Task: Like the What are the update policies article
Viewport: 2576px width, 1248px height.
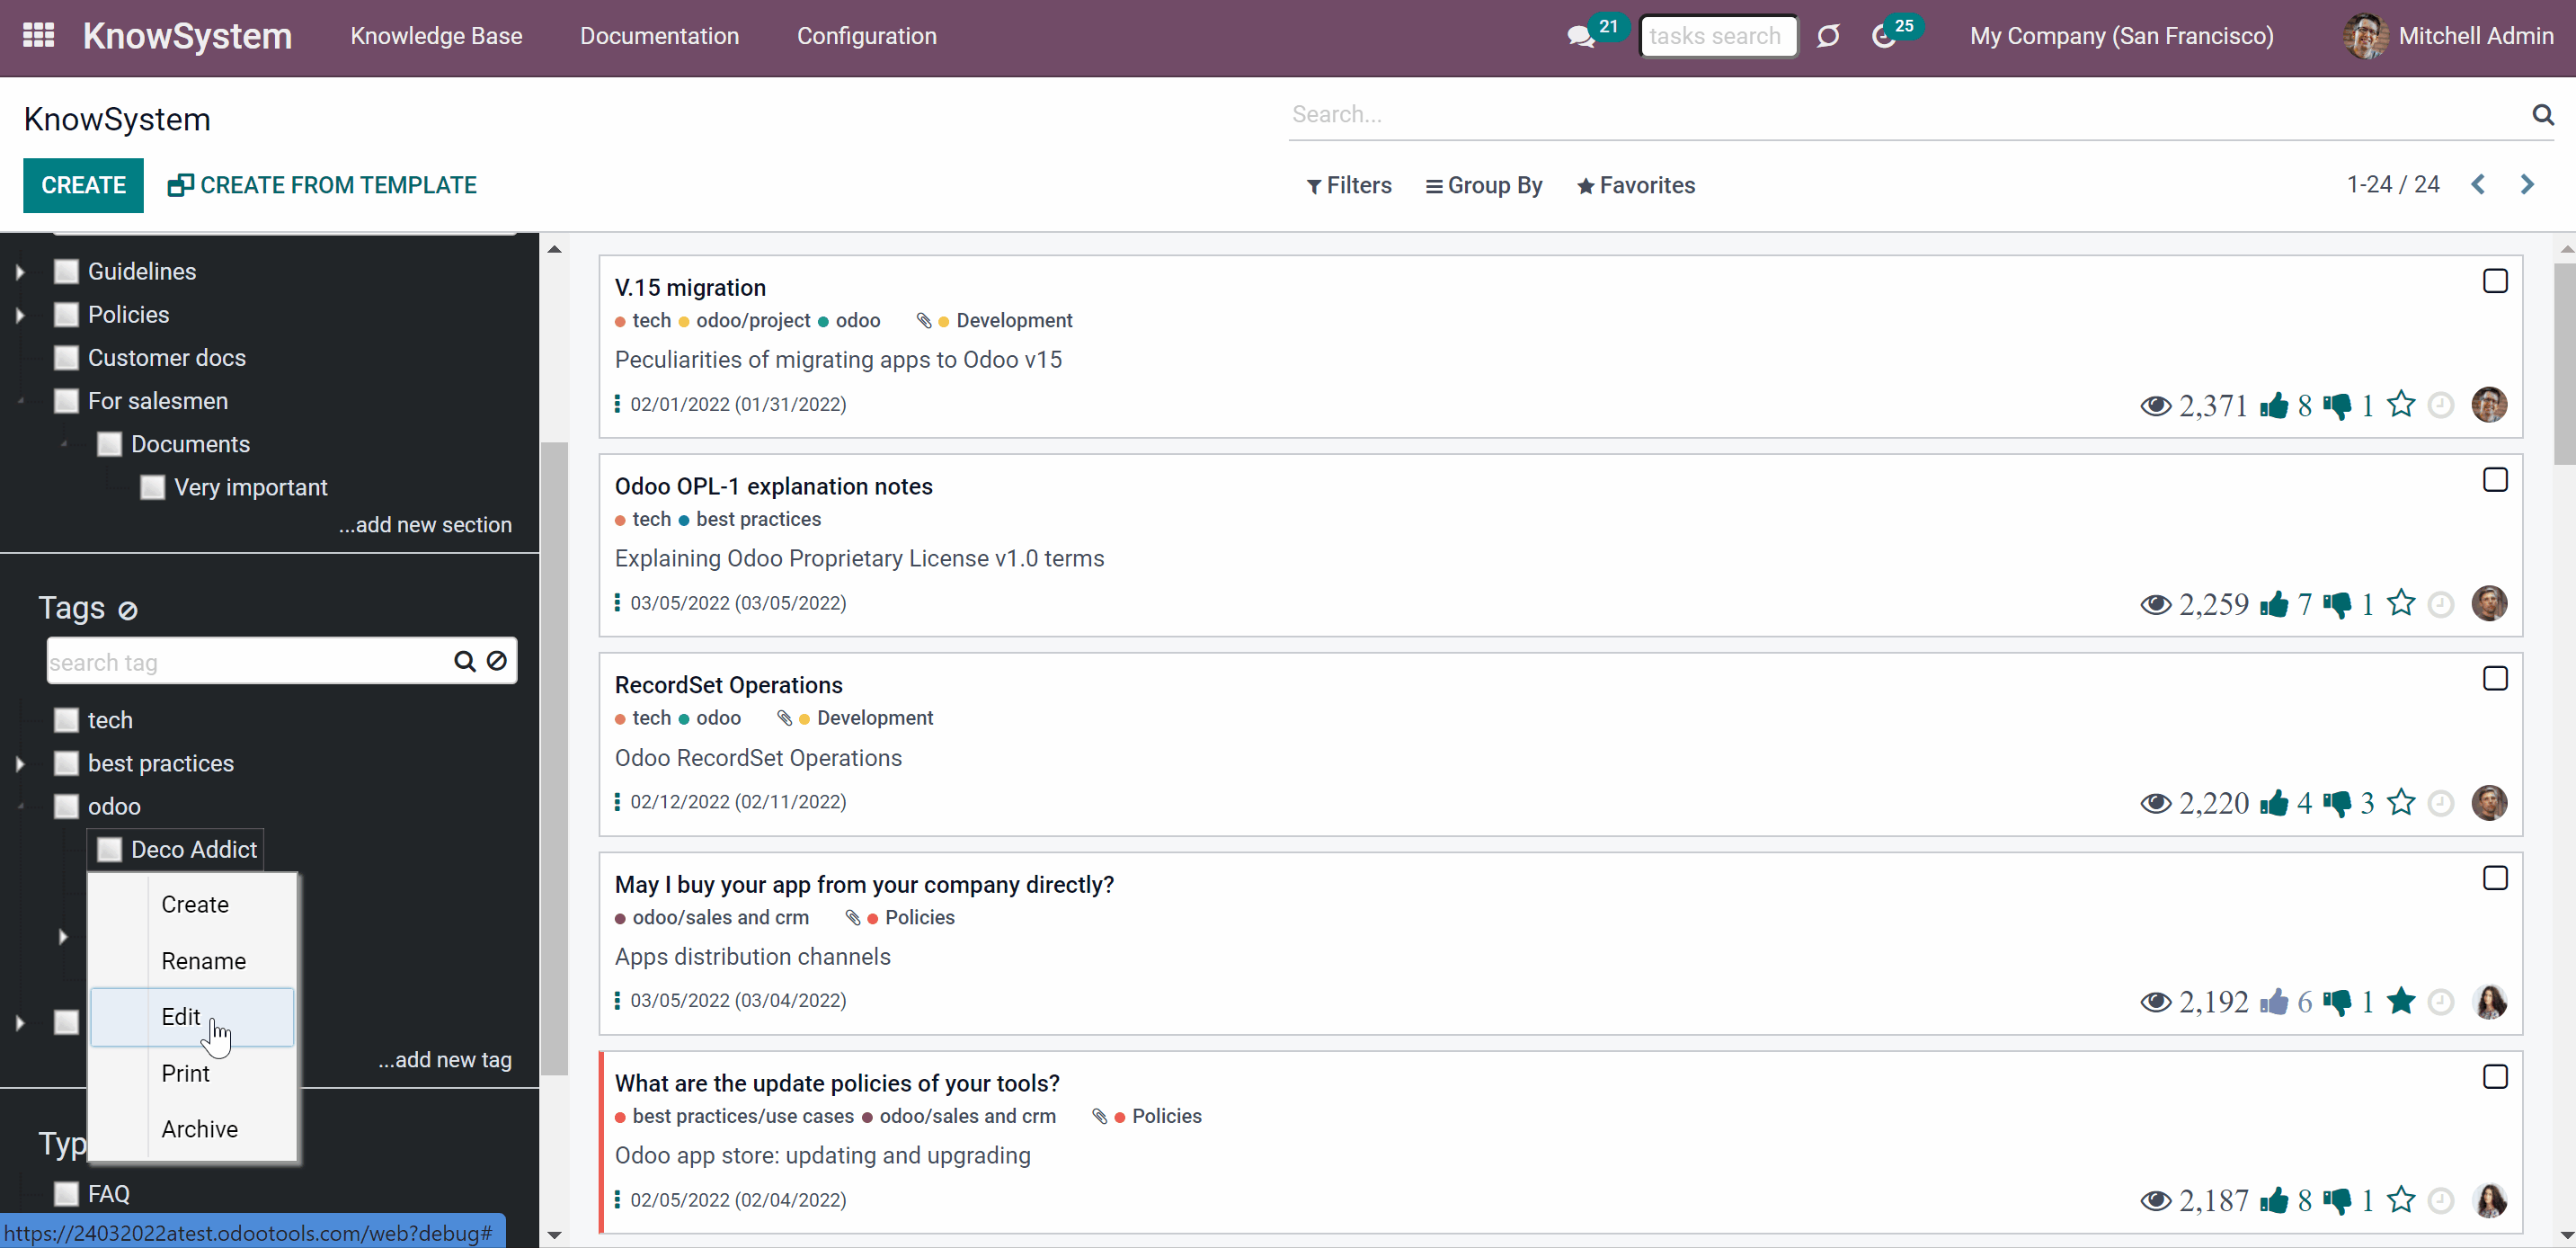Action: [2273, 1200]
